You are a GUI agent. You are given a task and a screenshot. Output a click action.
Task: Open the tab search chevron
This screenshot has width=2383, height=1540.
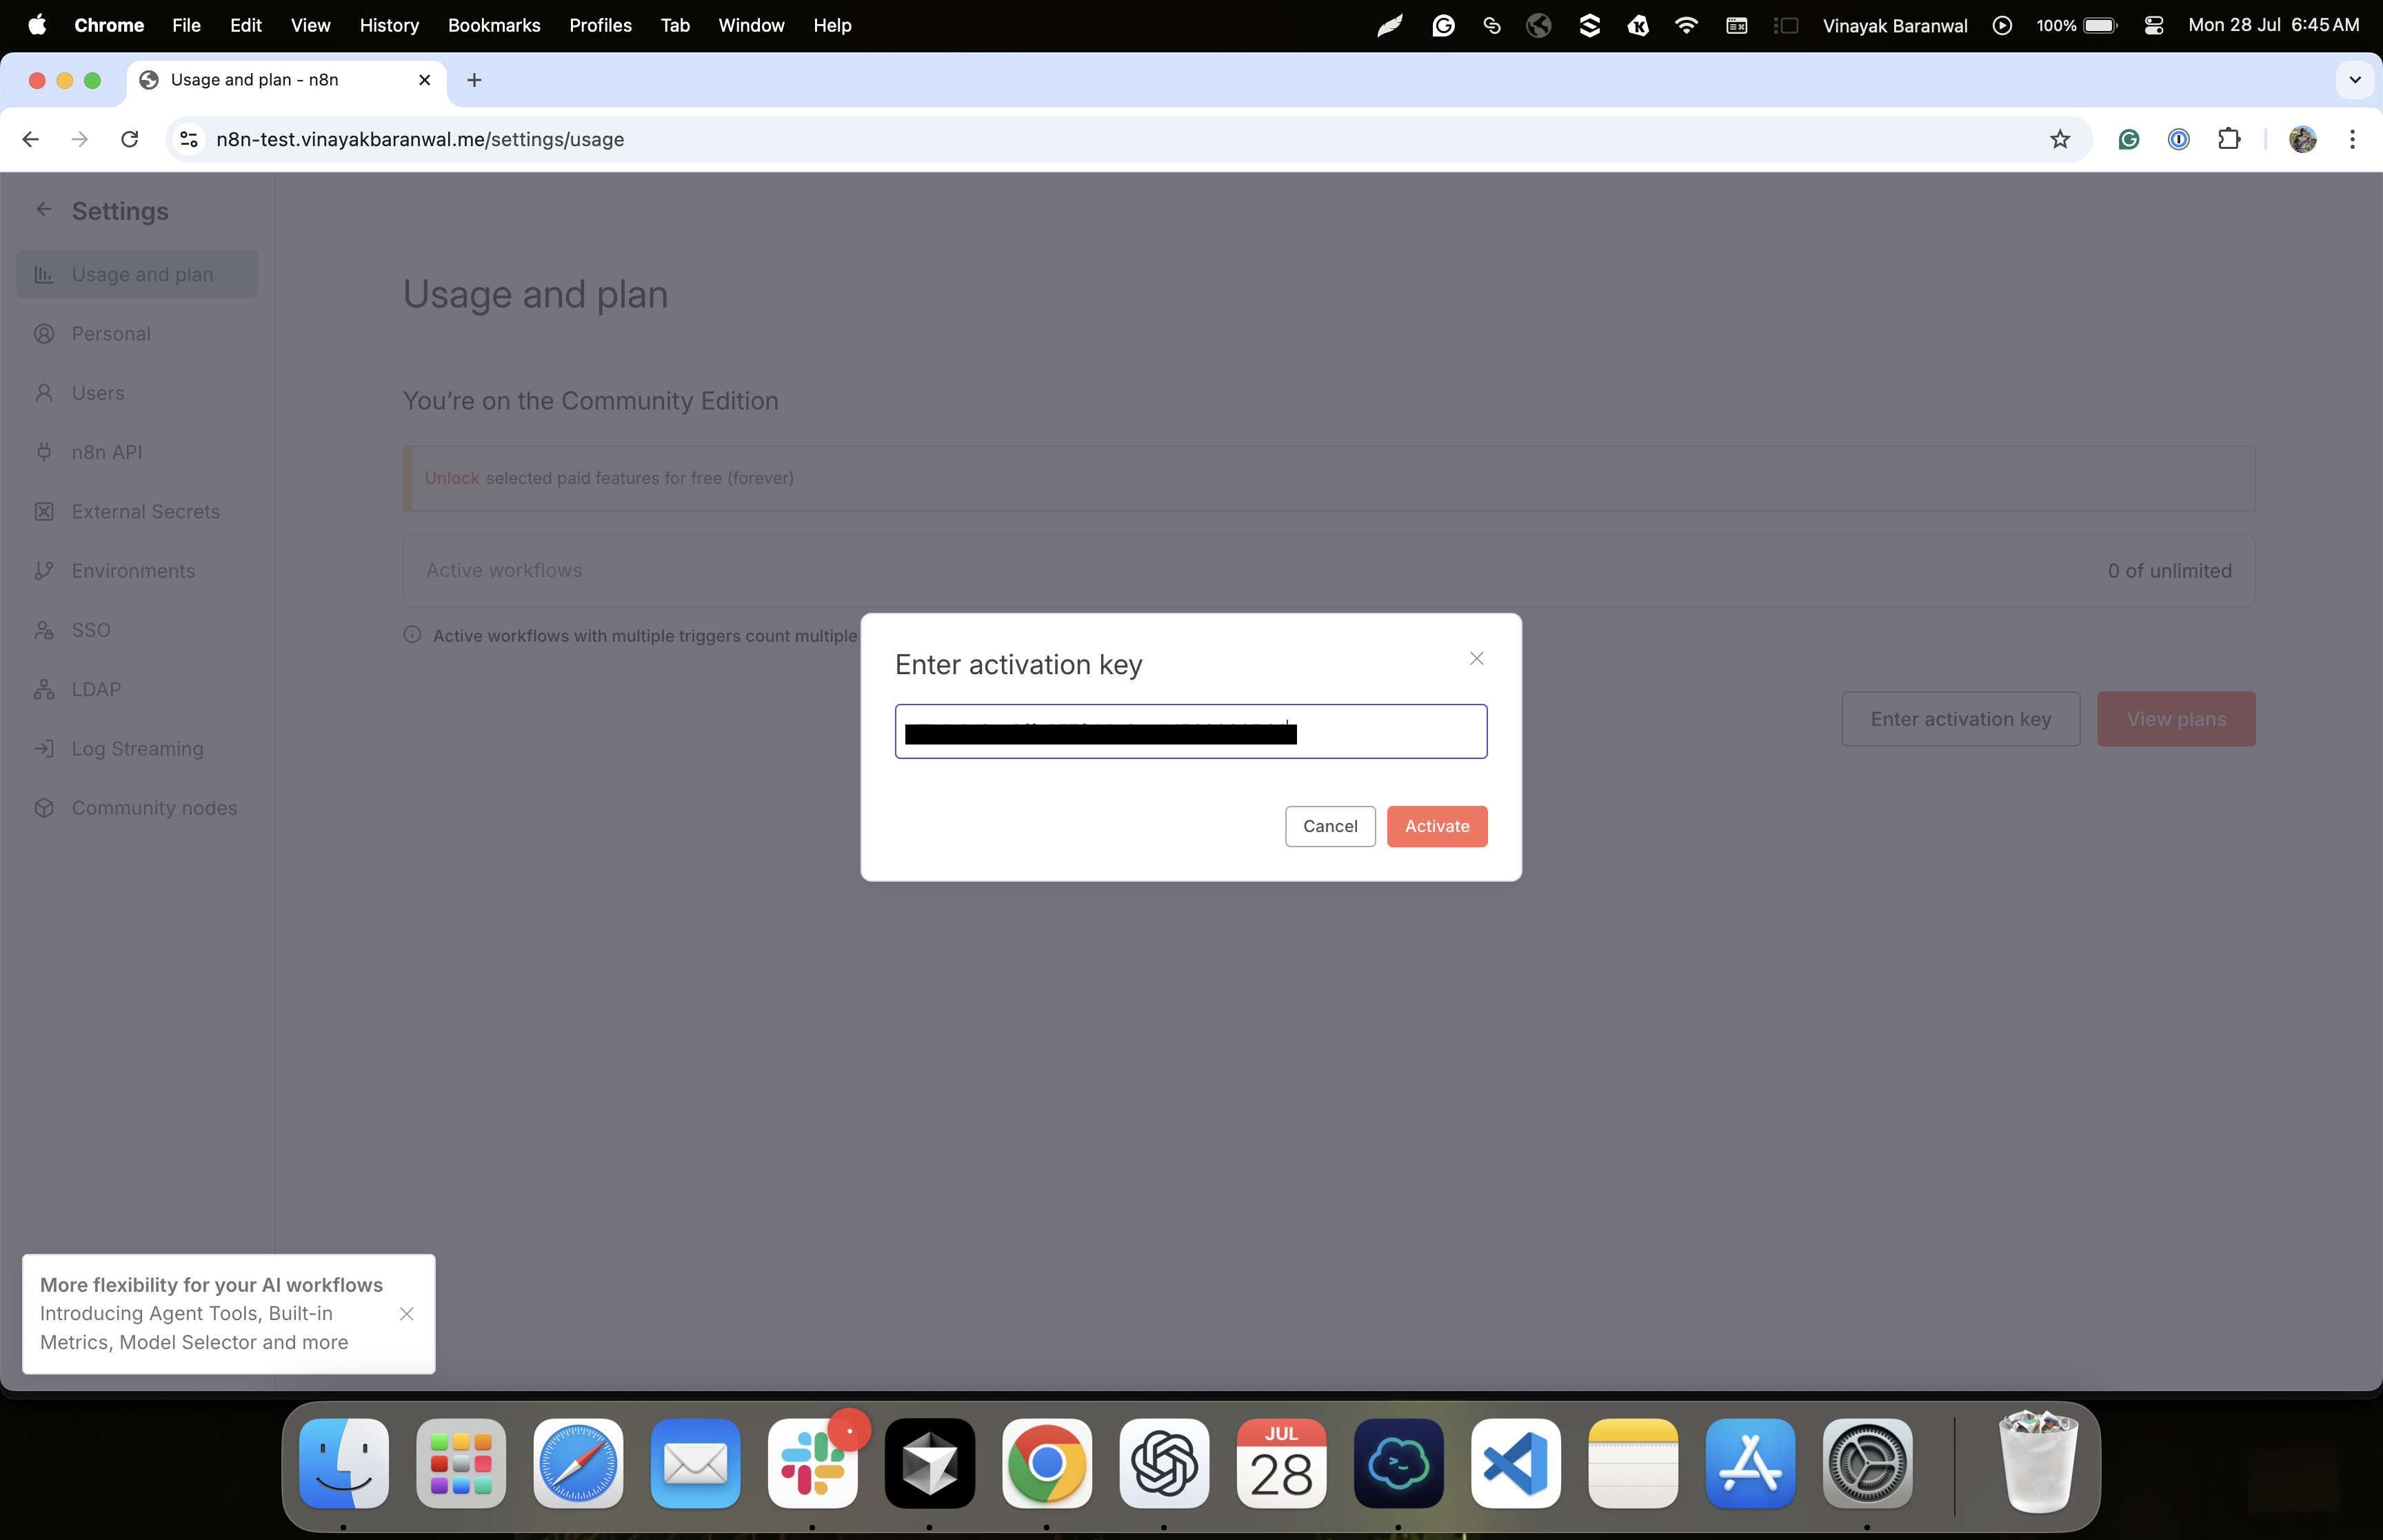pyautogui.click(x=2354, y=80)
